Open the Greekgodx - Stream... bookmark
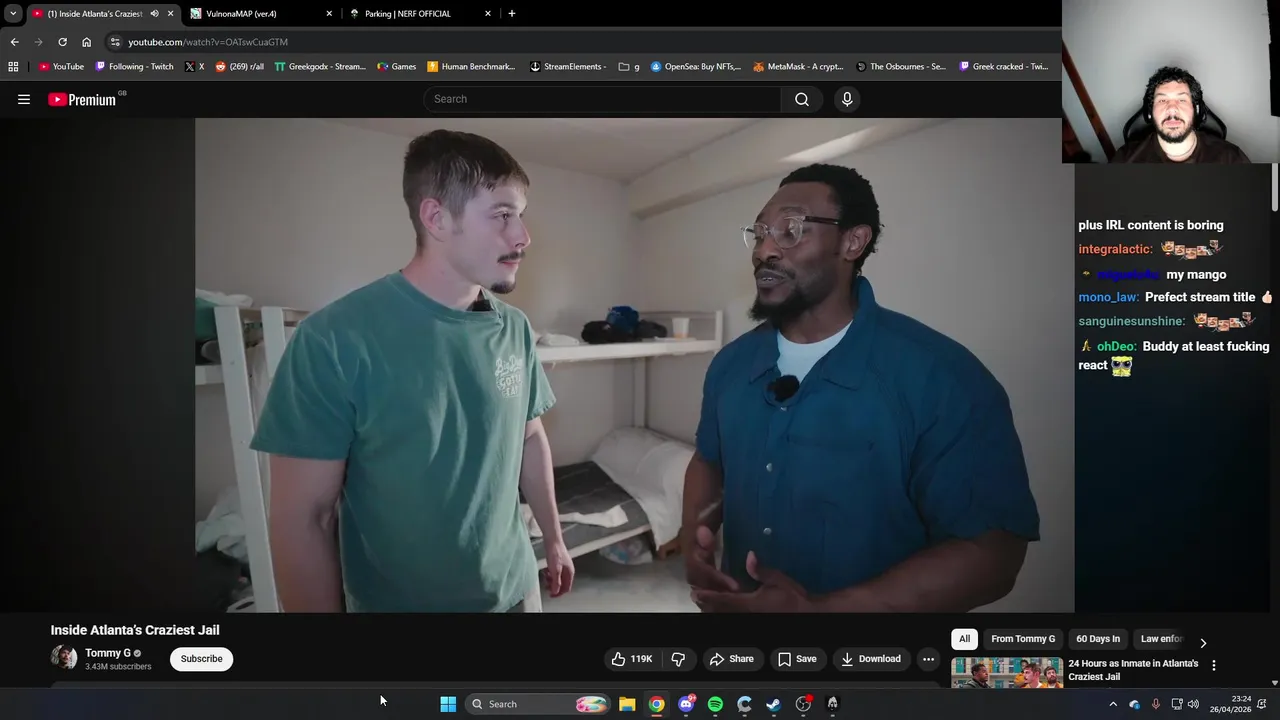The image size is (1280, 720). 320,67
